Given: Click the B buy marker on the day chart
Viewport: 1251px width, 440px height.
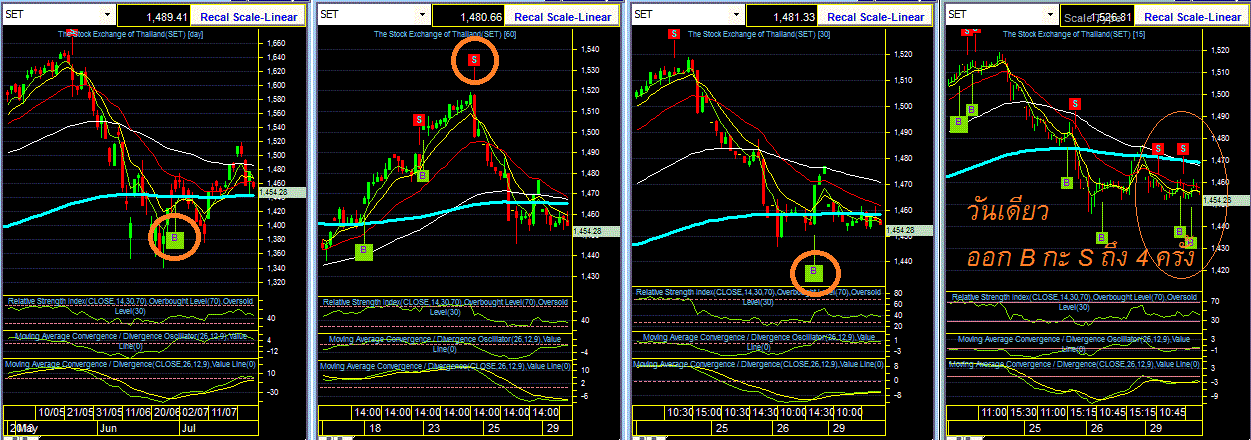Looking at the screenshot, I should tap(175, 239).
